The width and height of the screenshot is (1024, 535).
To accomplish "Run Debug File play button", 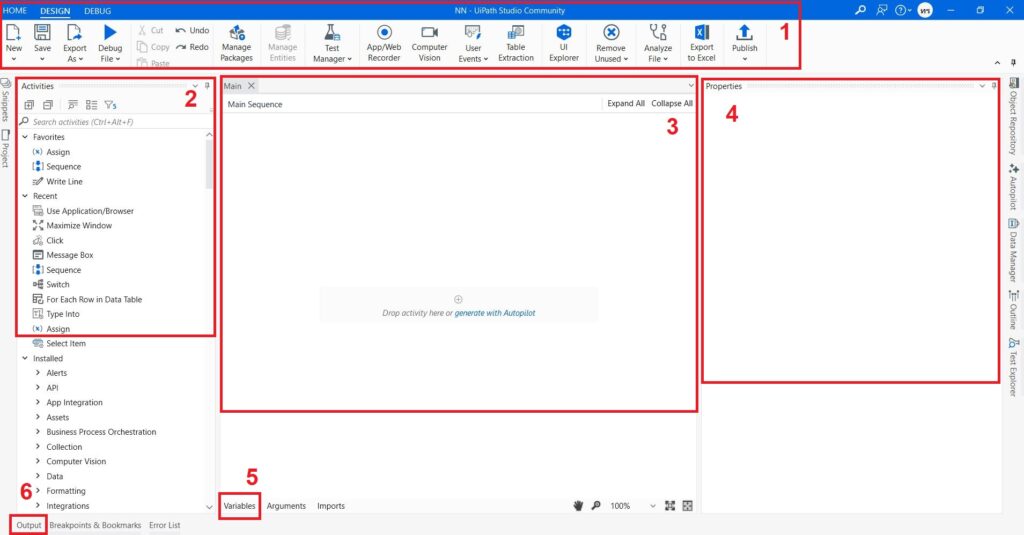I will [110, 33].
